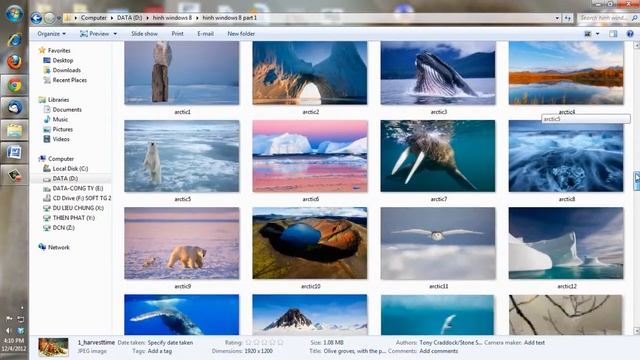Open the Organize dropdown menu
The image size is (640, 360).
[51, 34]
